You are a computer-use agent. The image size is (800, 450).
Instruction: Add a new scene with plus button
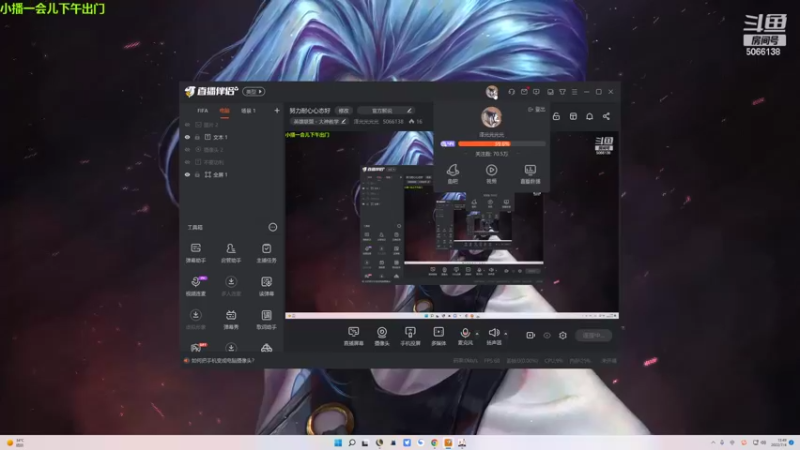(x=277, y=111)
